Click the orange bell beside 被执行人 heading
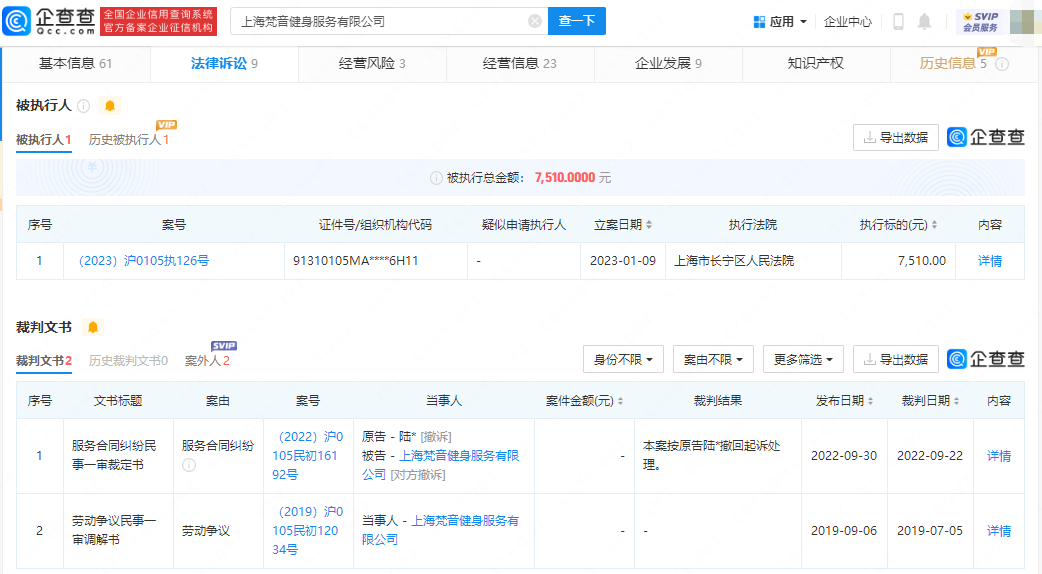 tap(110, 105)
